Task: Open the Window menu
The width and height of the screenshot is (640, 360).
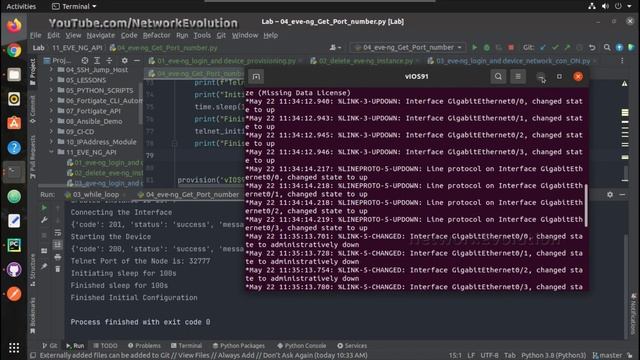Action: (x=245, y=36)
